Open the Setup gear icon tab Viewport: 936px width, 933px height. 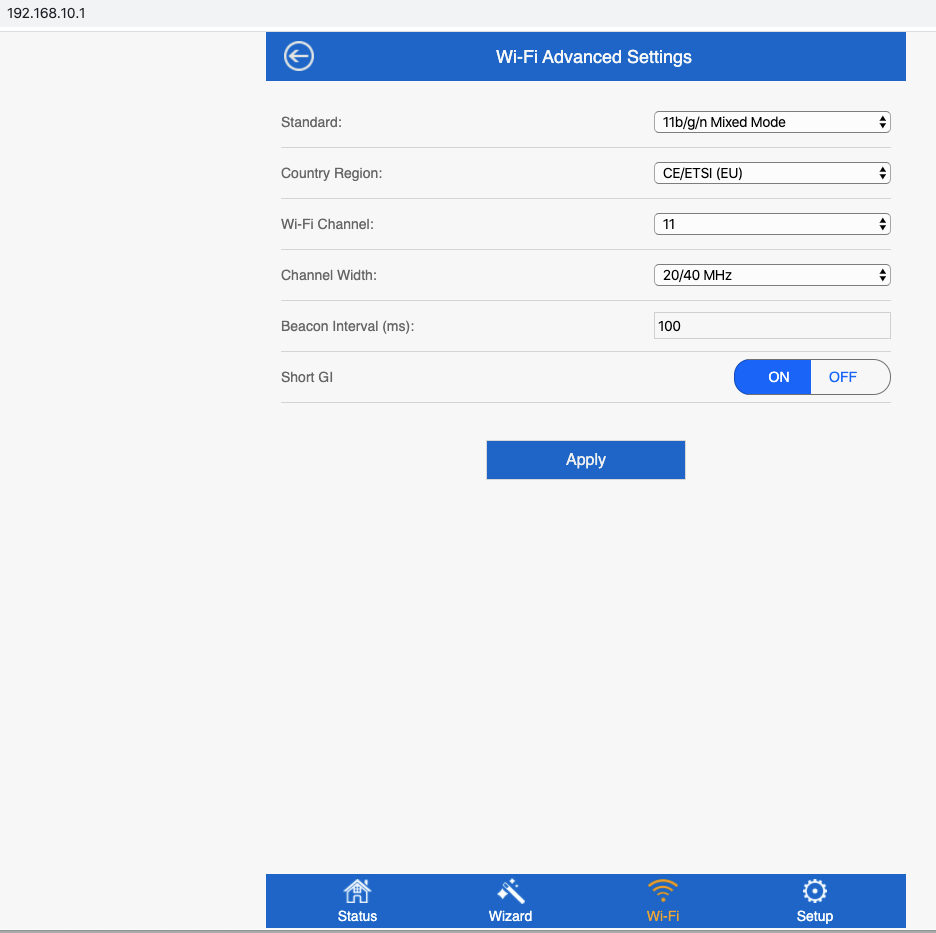point(814,901)
